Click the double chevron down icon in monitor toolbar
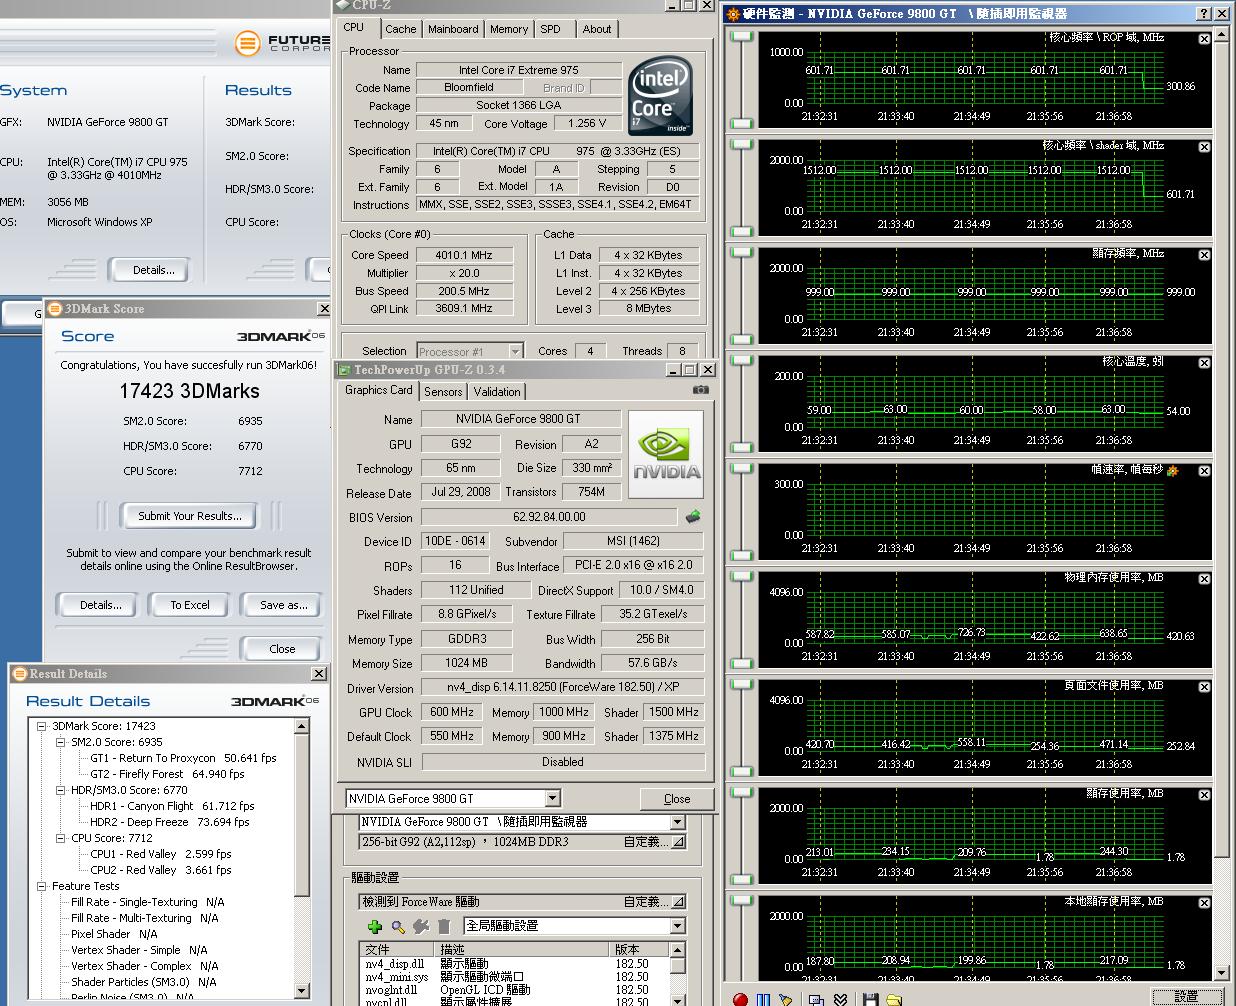The height and width of the screenshot is (1006, 1236). coord(840,998)
